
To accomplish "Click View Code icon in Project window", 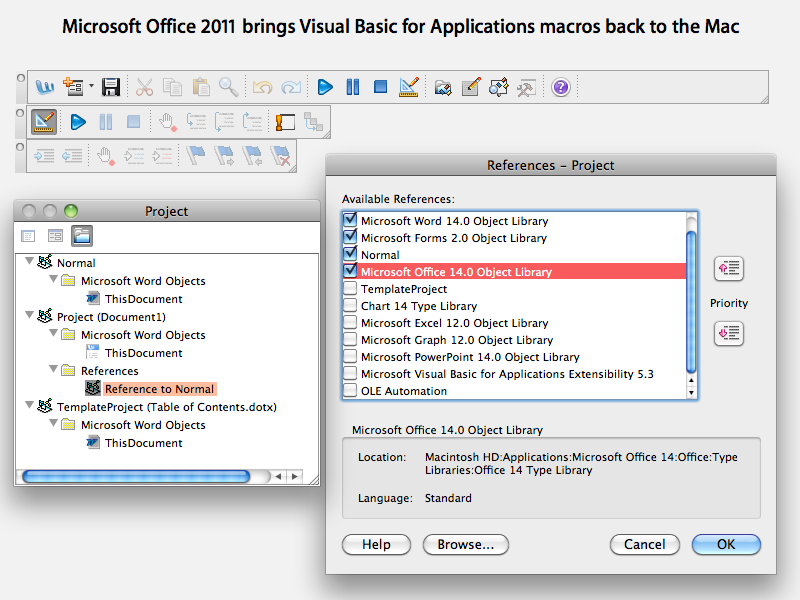I will pyautogui.click(x=28, y=236).
